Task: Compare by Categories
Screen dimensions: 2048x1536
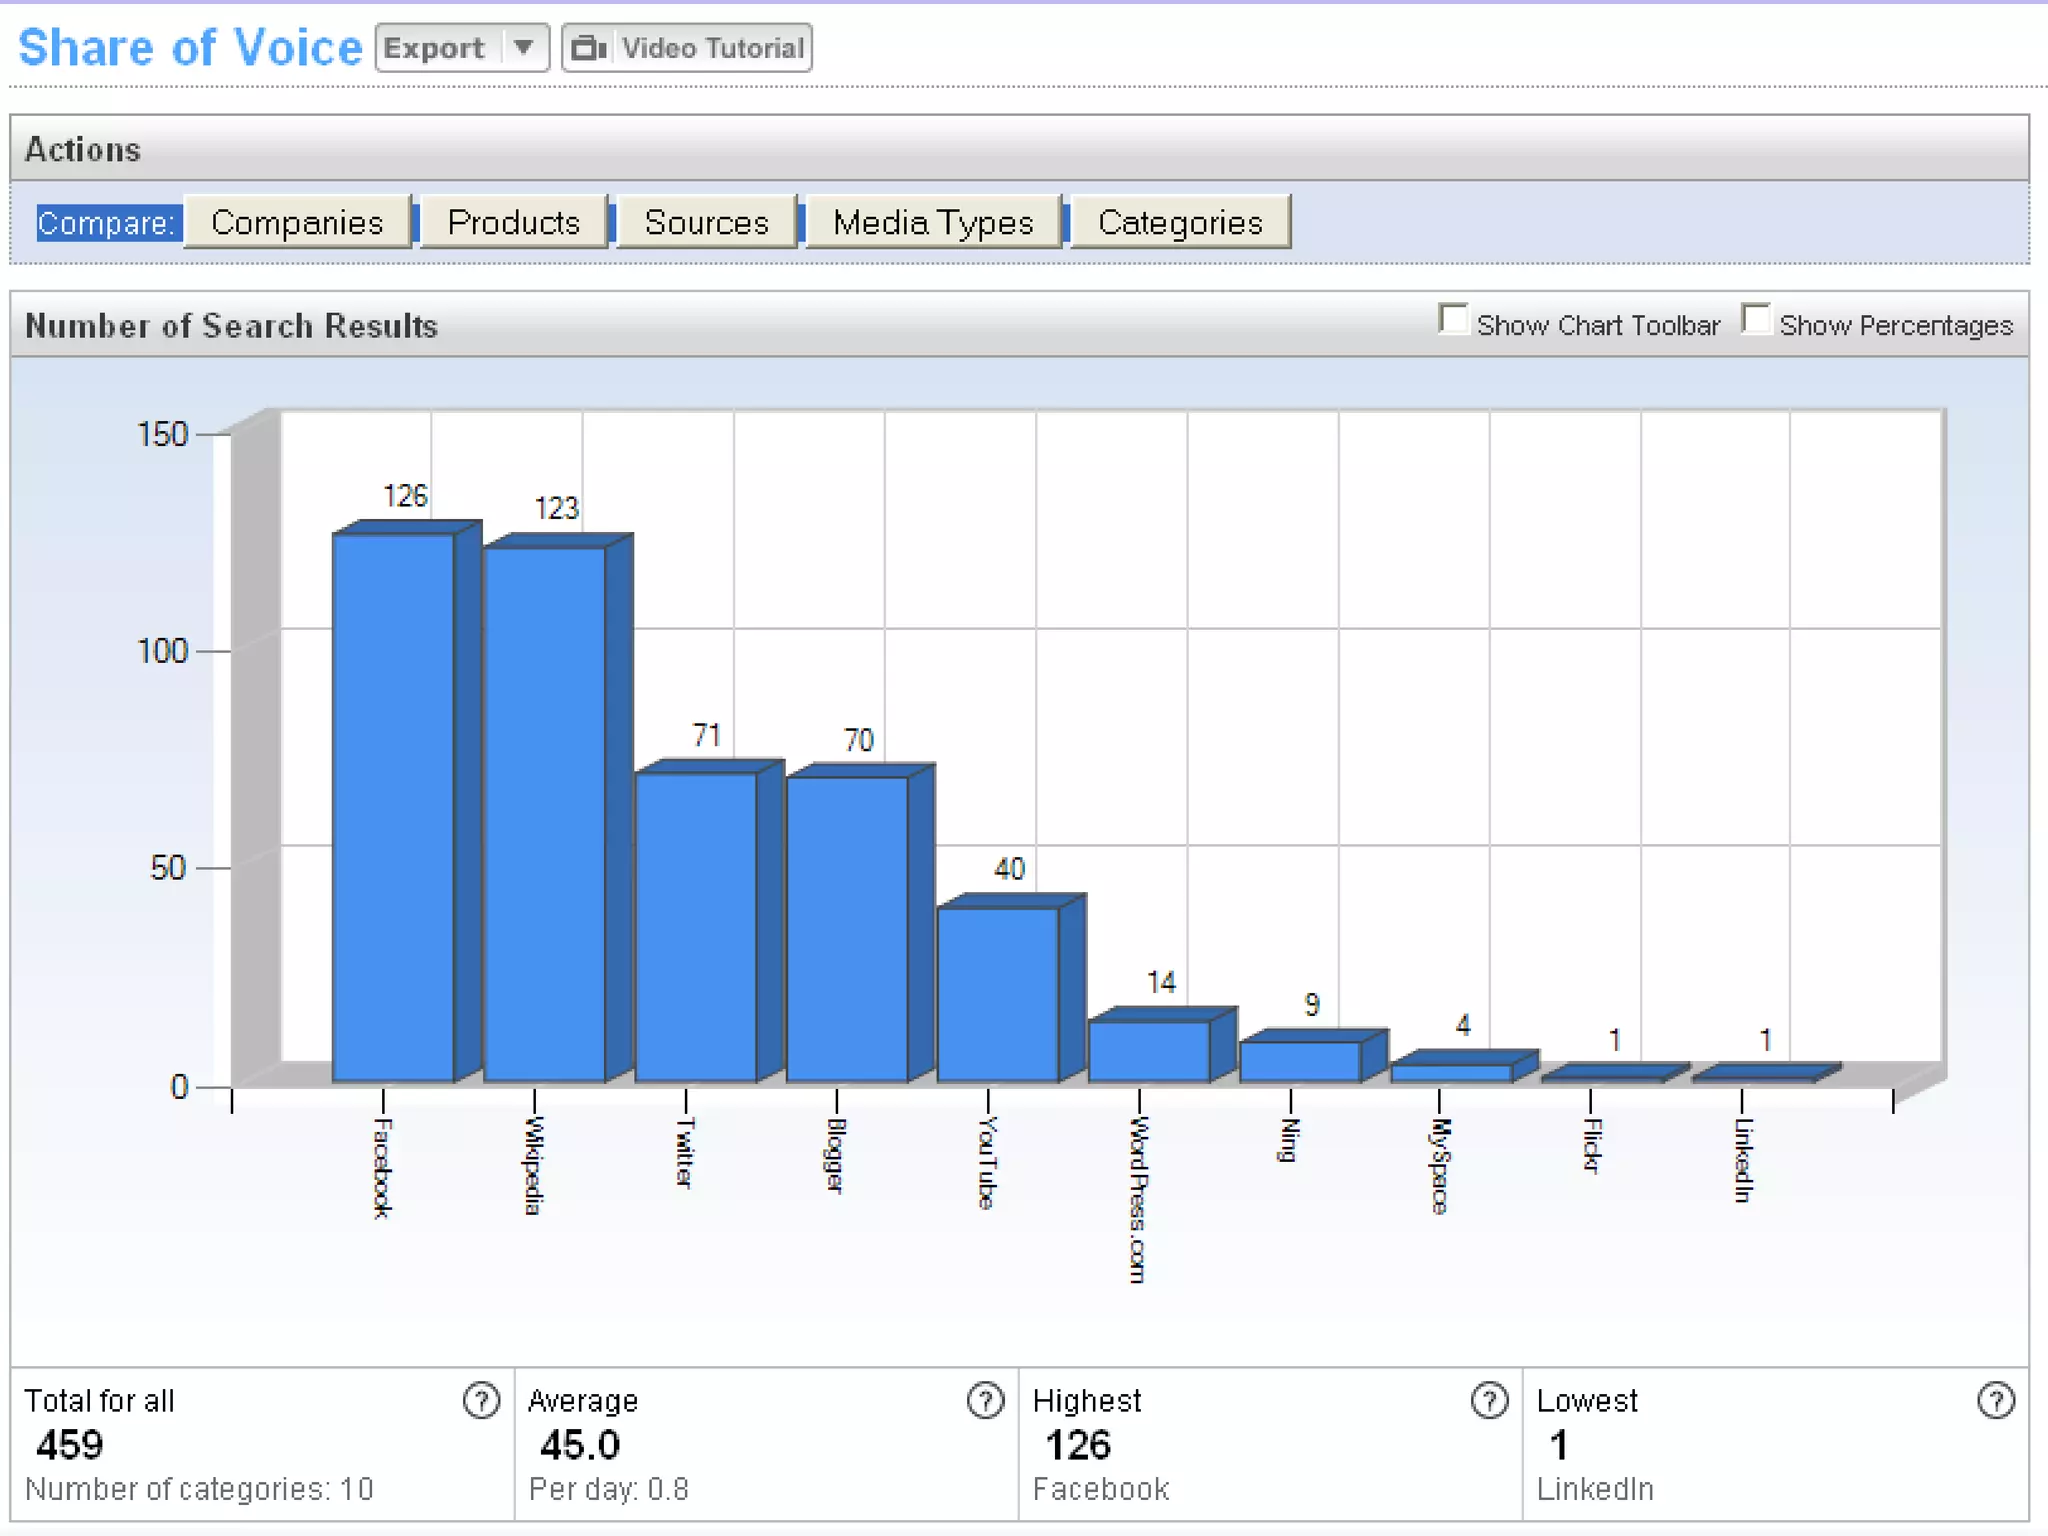Action: click(x=1180, y=222)
